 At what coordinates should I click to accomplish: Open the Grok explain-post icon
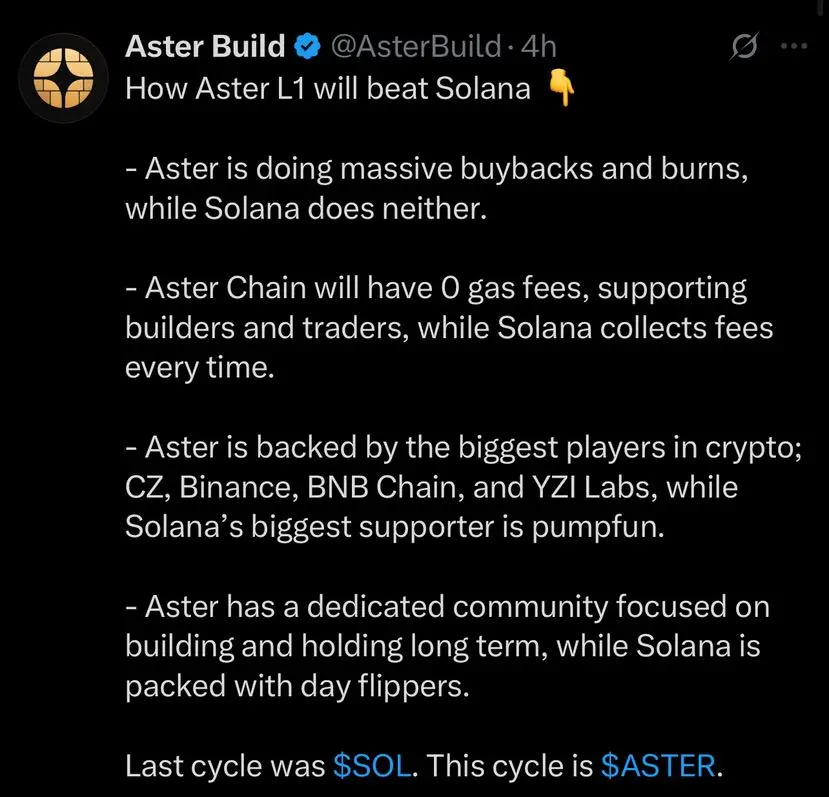click(745, 47)
